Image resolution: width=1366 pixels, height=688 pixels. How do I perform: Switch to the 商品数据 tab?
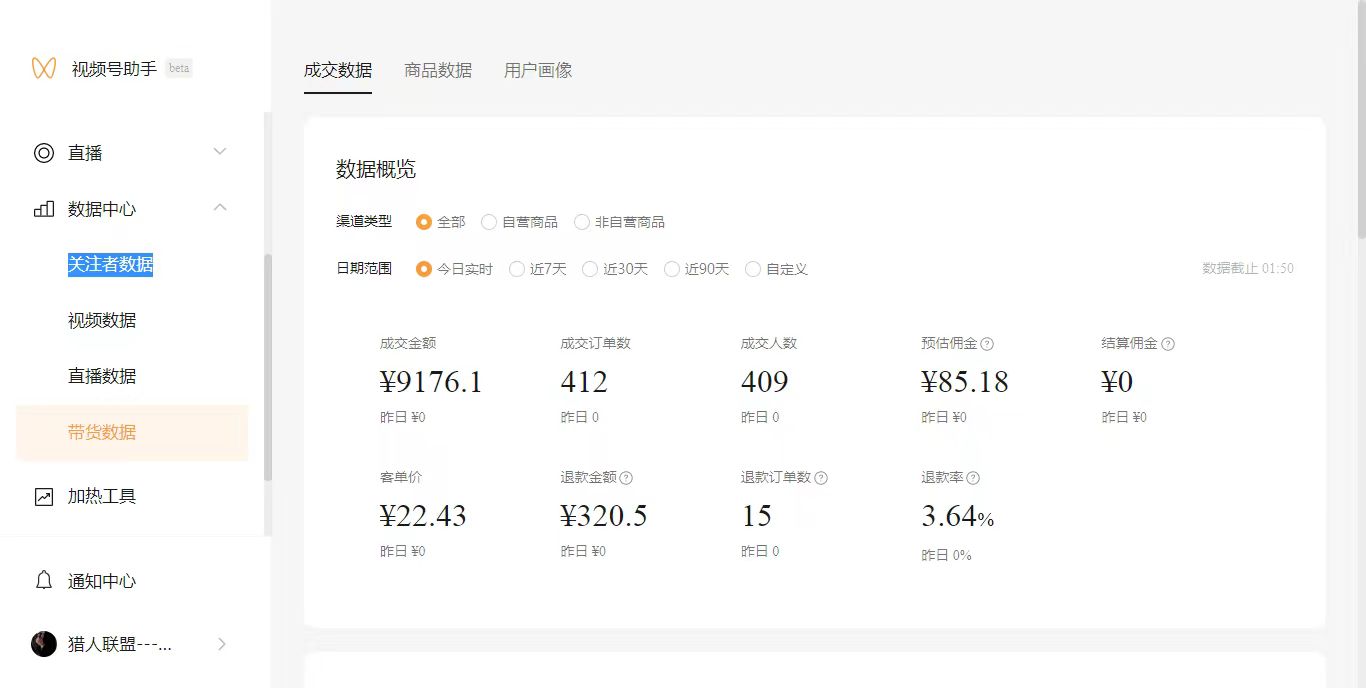(438, 70)
